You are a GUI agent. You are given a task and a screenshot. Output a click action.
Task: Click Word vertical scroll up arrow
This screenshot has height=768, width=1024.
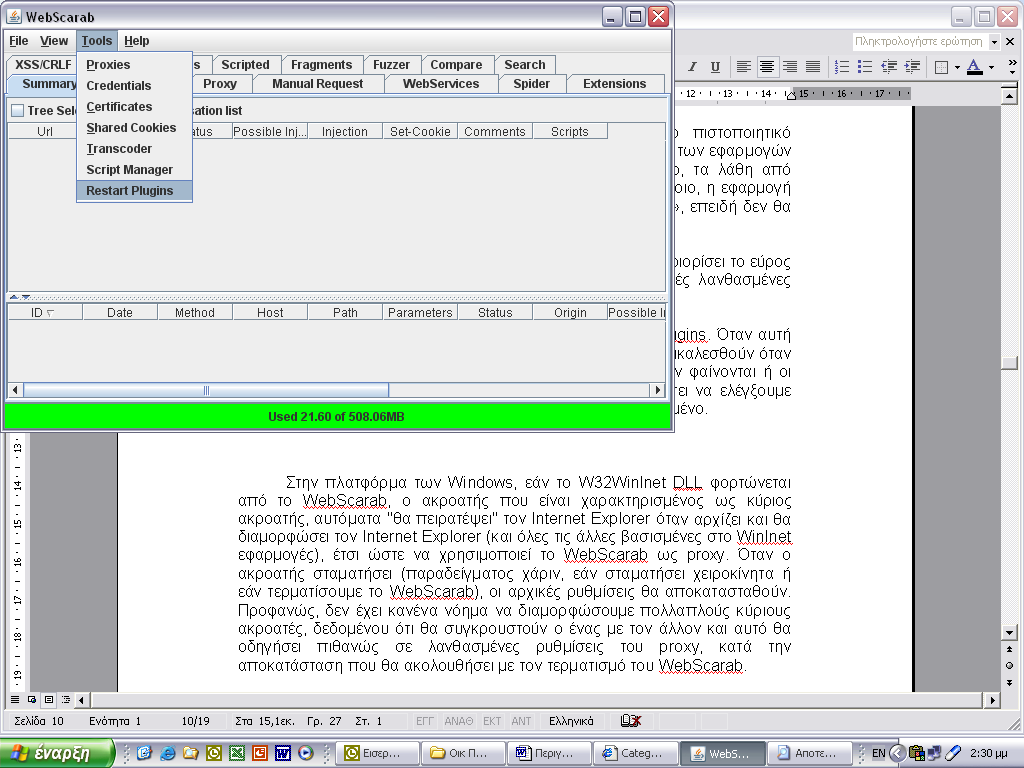pos(1010,96)
